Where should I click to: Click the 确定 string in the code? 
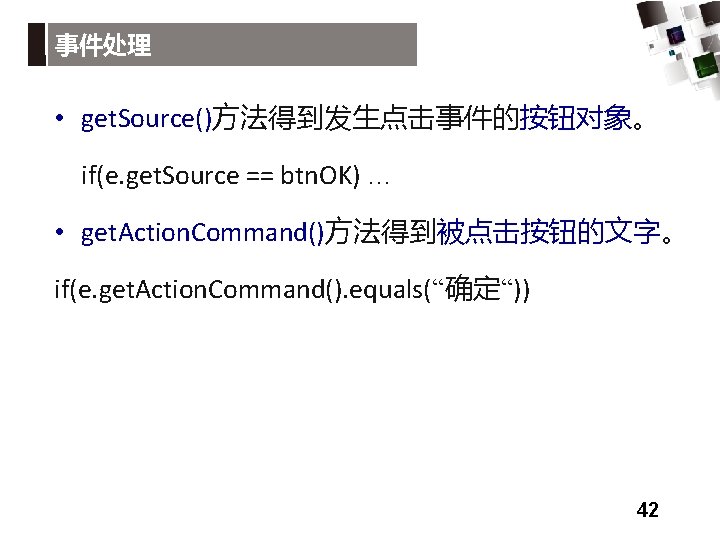click(x=473, y=288)
